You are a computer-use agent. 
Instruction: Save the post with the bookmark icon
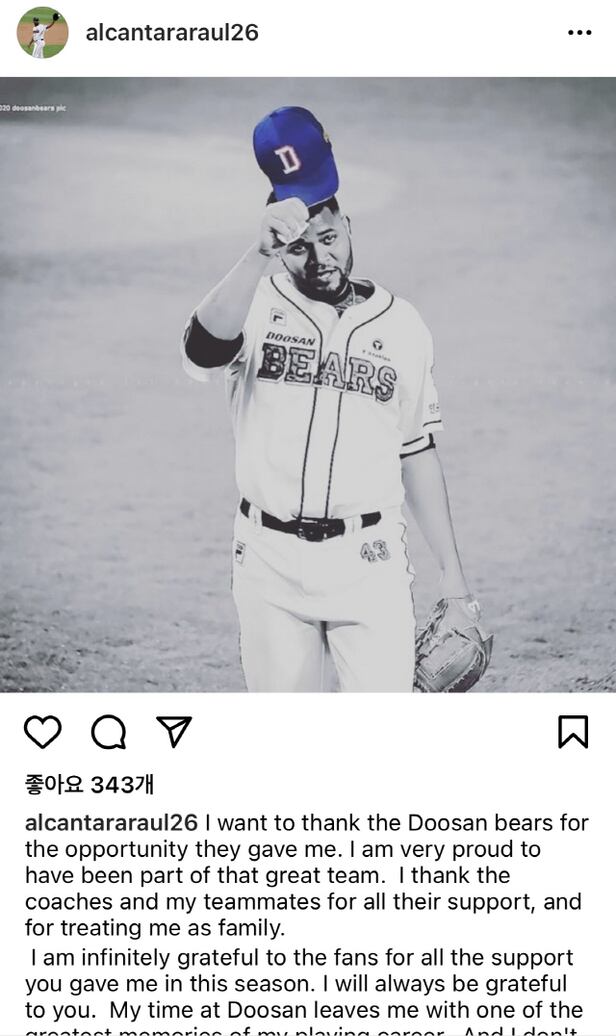[x=573, y=732]
